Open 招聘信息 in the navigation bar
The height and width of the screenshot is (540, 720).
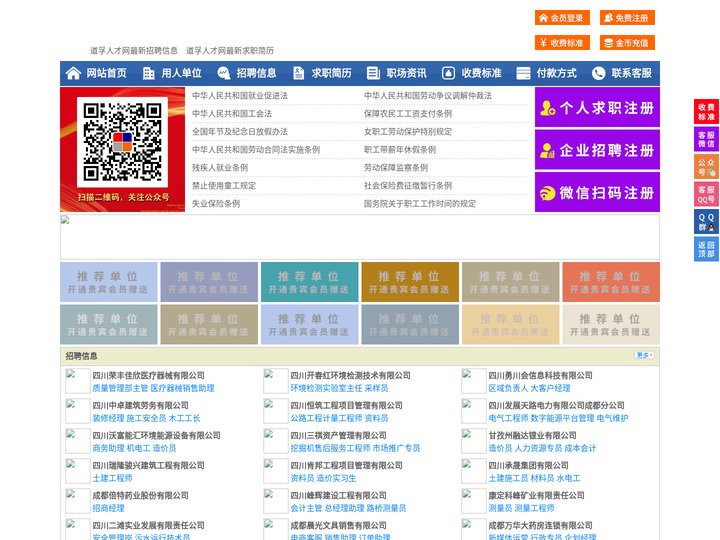click(x=256, y=73)
